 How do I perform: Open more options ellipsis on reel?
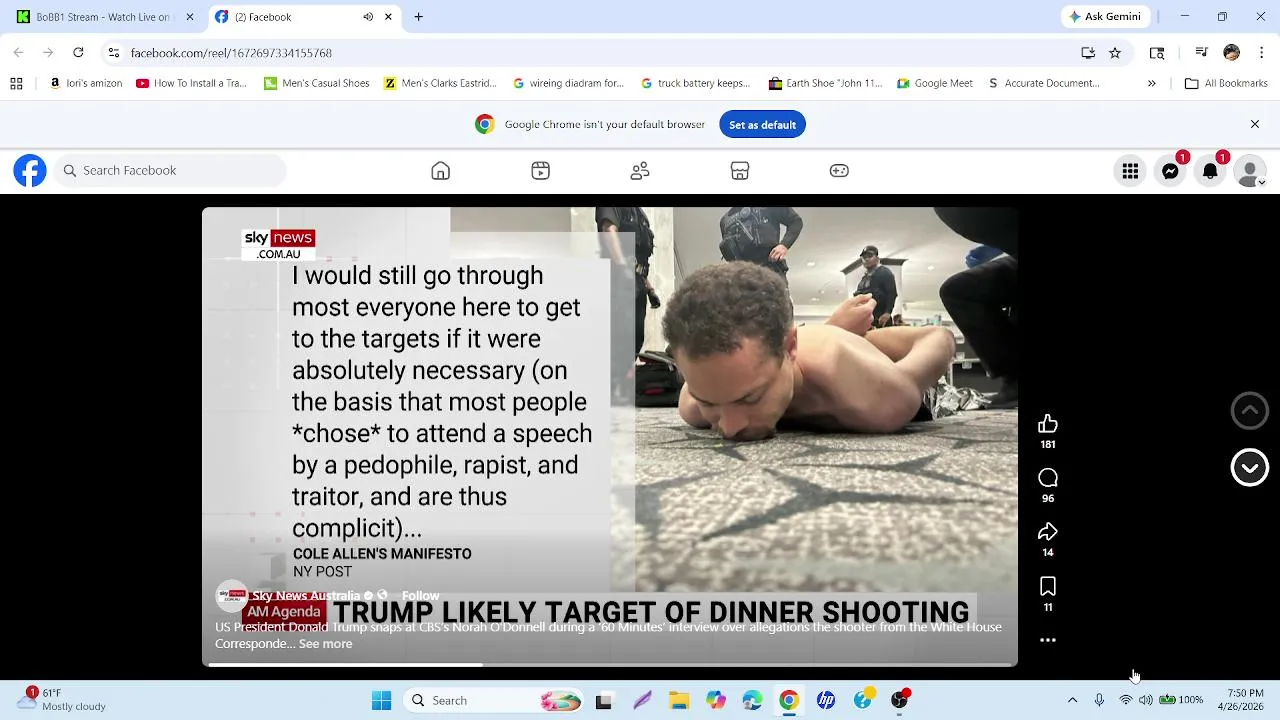(x=1047, y=640)
